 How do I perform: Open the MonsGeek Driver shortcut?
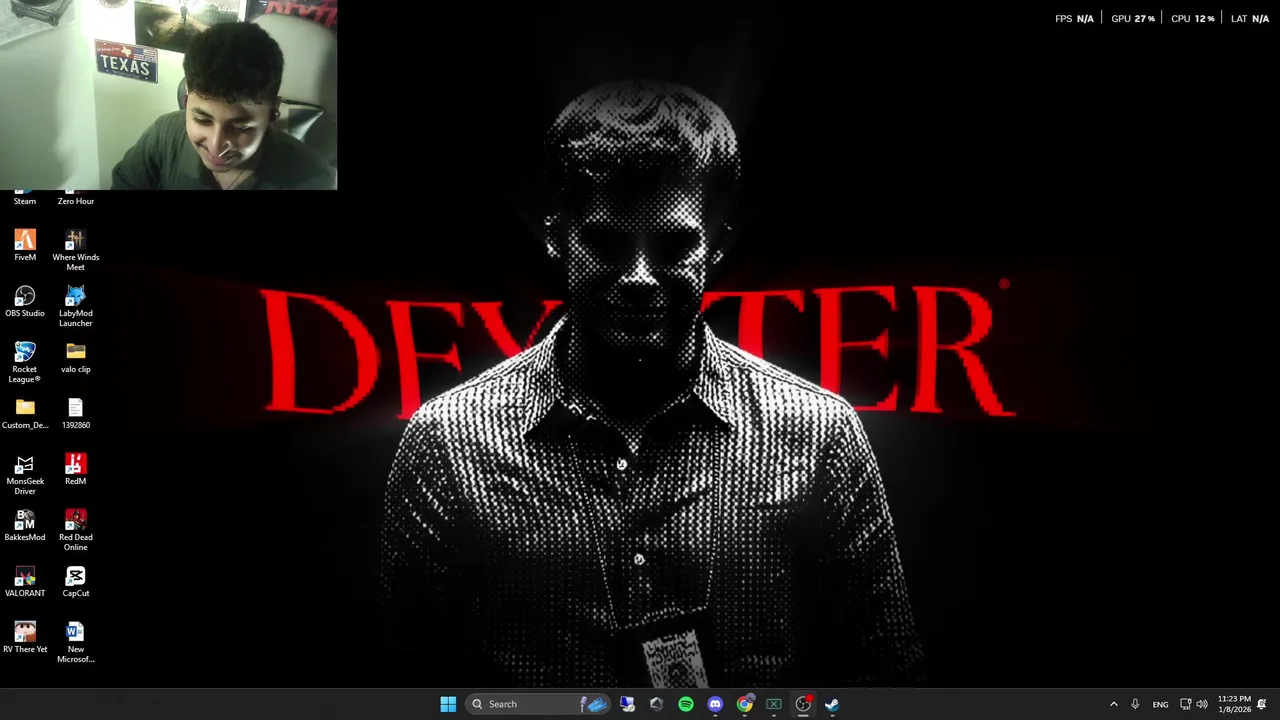pos(25,474)
